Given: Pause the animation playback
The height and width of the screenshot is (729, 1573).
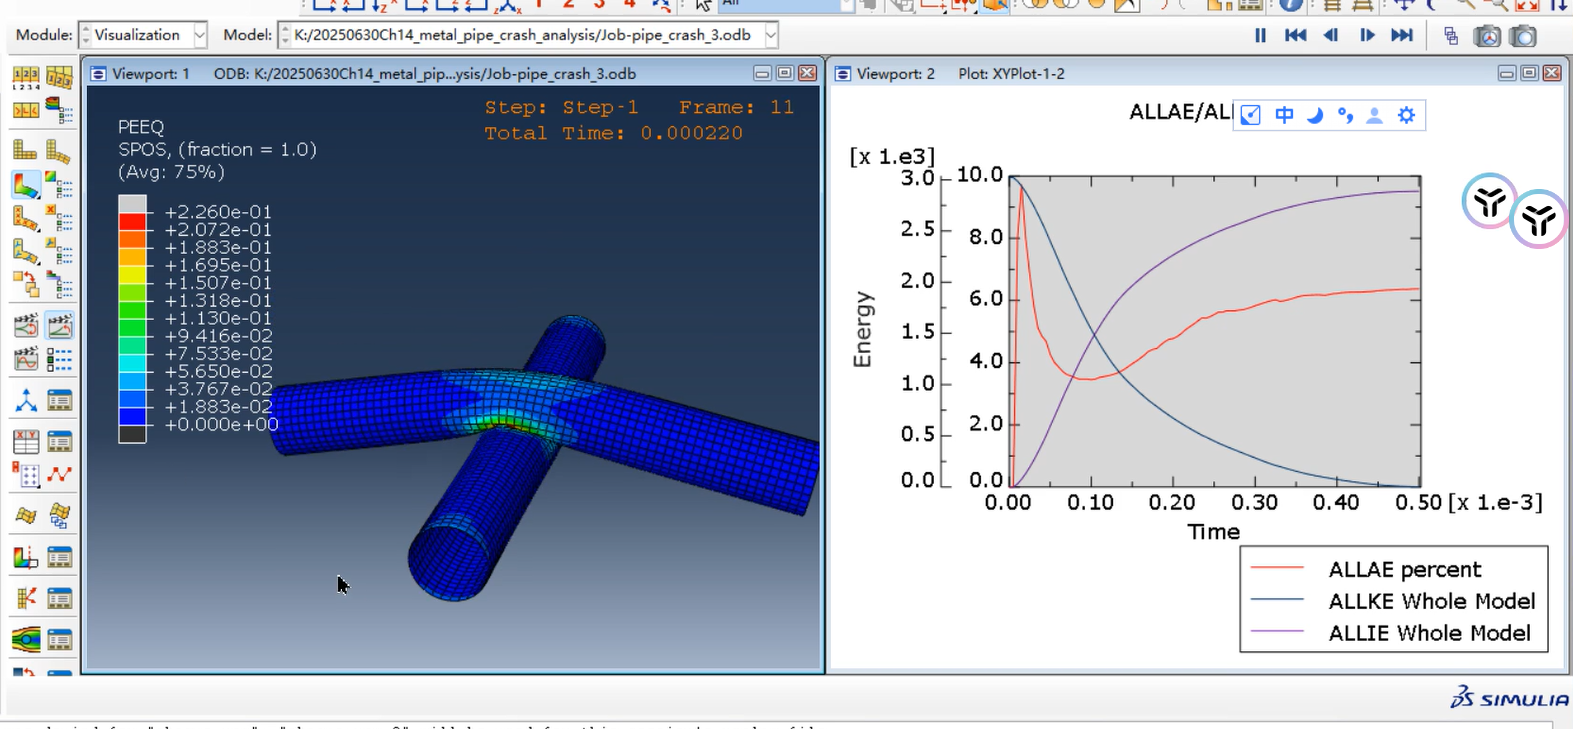Looking at the screenshot, I should coord(1260,35).
